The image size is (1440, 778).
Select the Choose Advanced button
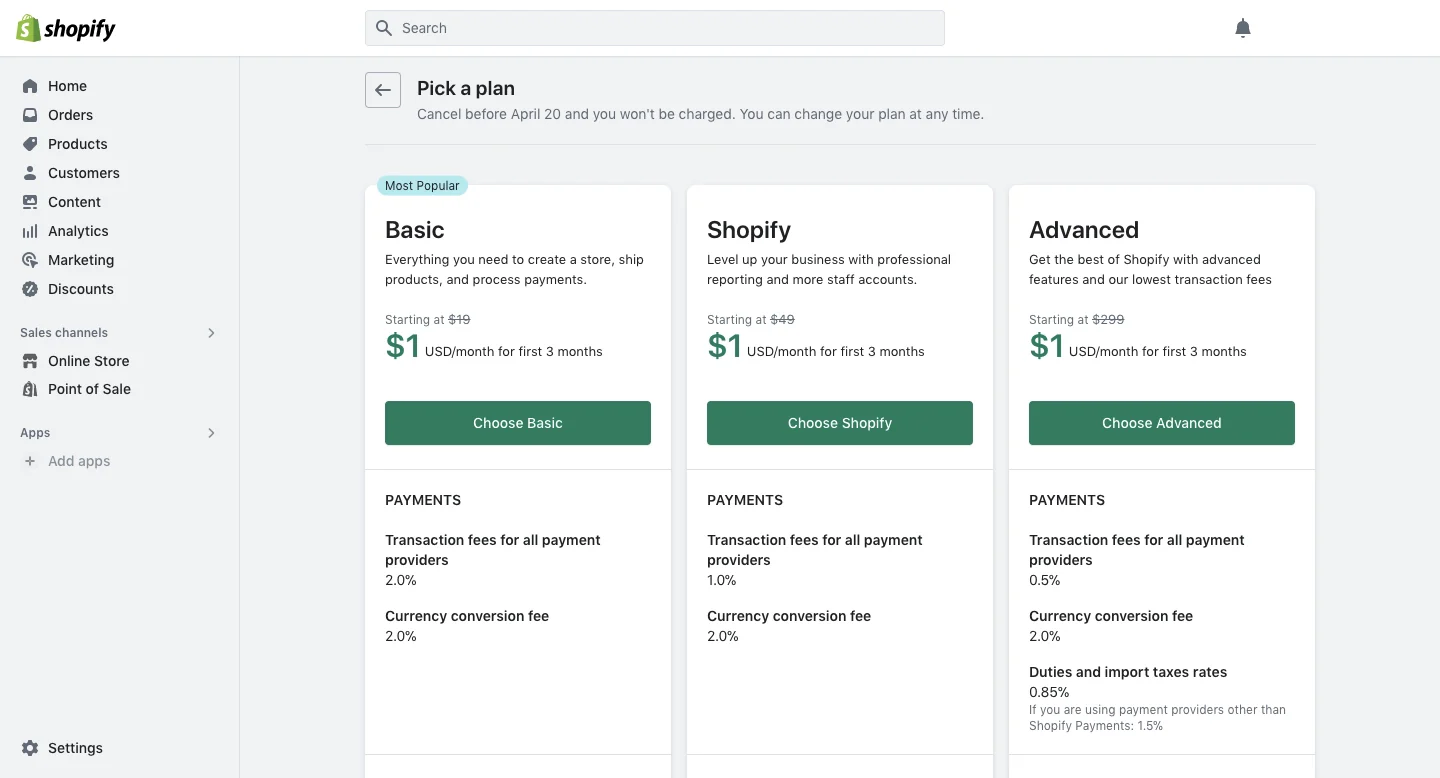coord(1161,423)
